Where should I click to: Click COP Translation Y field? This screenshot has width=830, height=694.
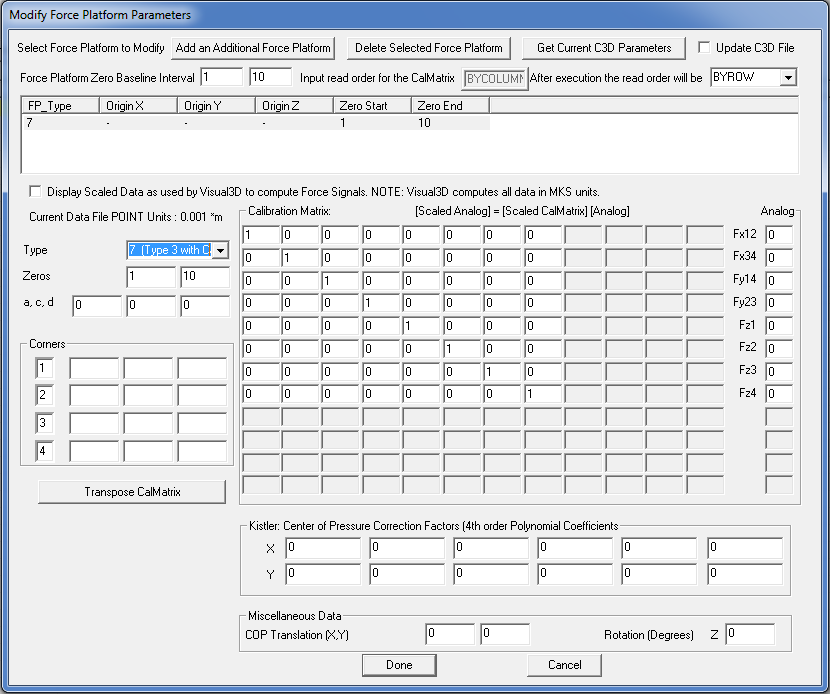(505, 634)
